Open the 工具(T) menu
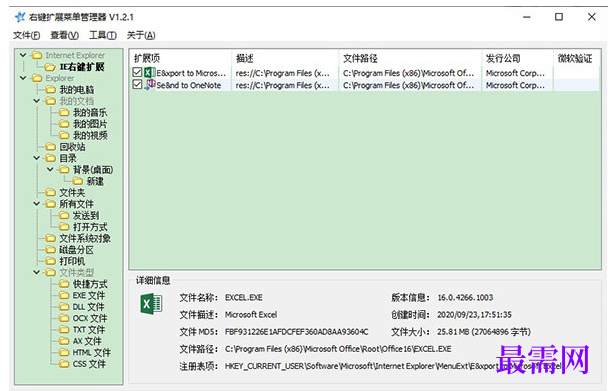The image size is (608, 391). point(103,35)
